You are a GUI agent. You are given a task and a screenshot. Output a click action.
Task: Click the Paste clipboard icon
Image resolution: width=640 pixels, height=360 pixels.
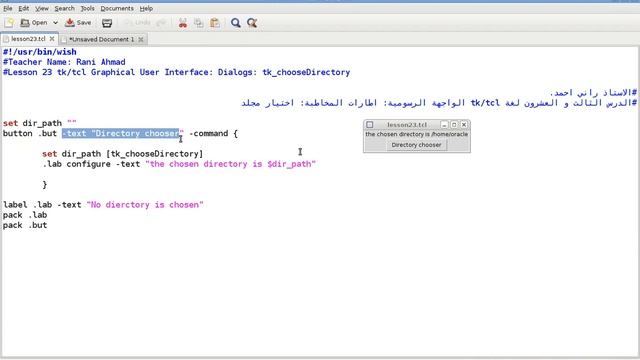(215, 23)
